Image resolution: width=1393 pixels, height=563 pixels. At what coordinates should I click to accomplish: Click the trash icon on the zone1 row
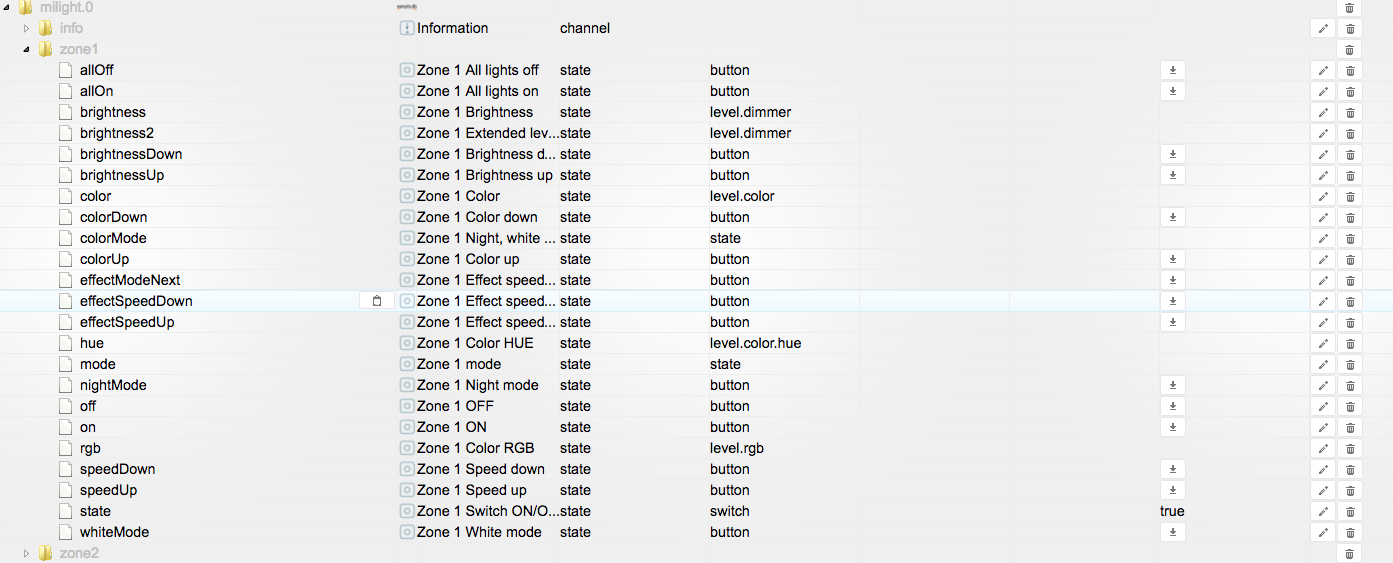pyautogui.click(x=1349, y=49)
